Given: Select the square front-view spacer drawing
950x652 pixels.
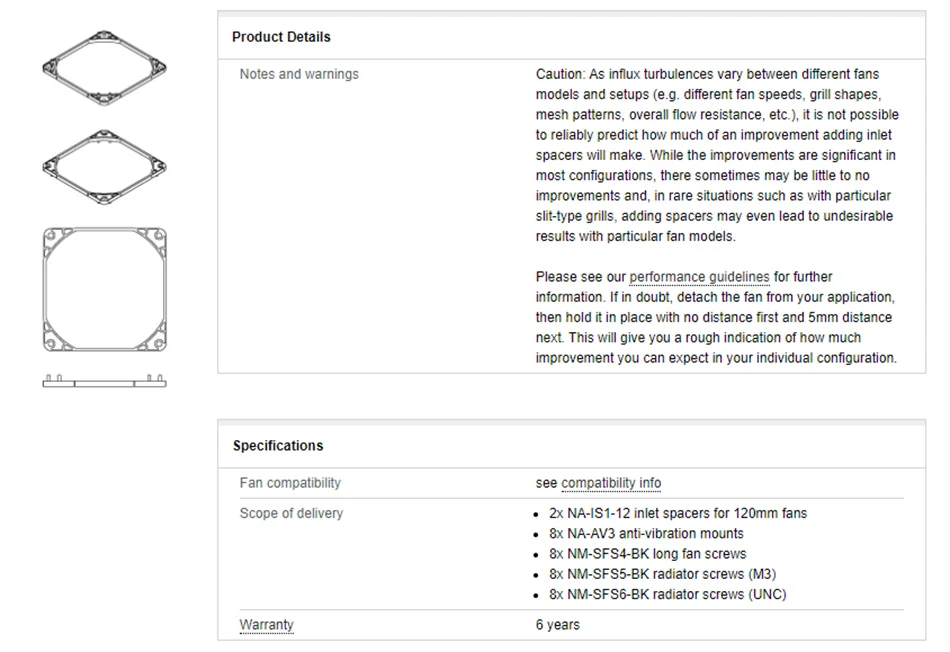Looking at the screenshot, I should [x=104, y=289].
